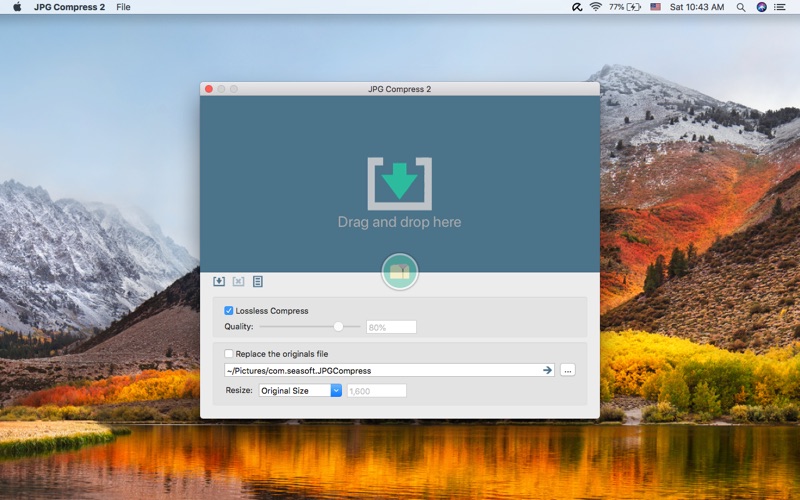Click the remove images icon
This screenshot has width=800, height=500.
238,281
